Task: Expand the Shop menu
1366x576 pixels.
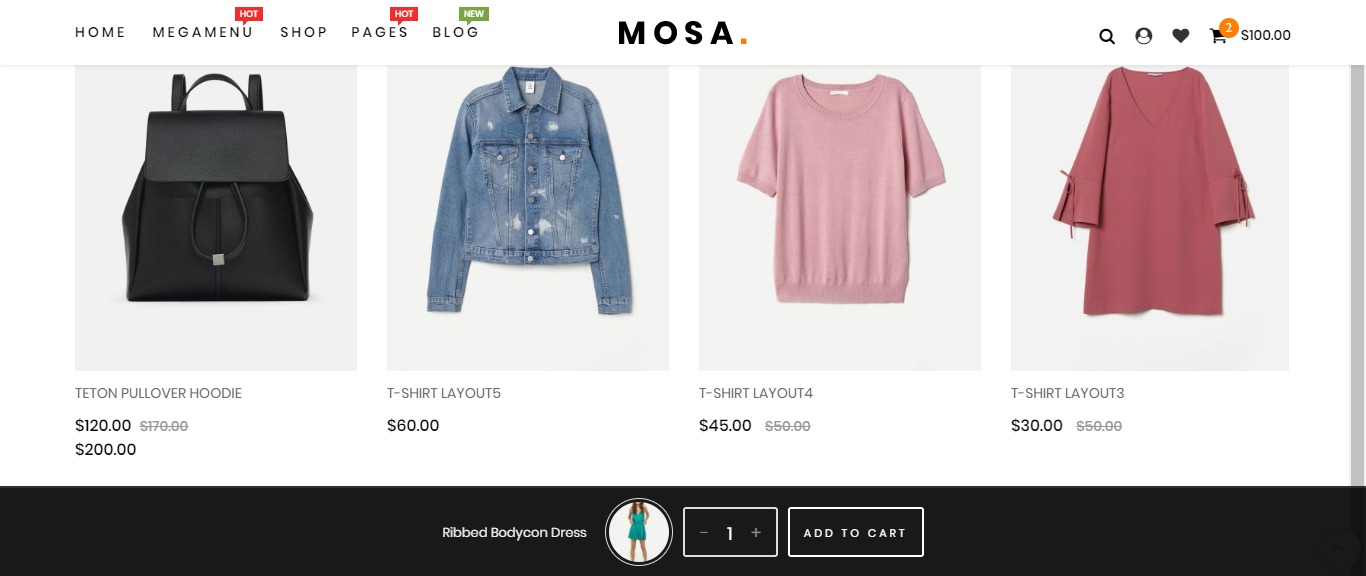Action: (x=304, y=32)
